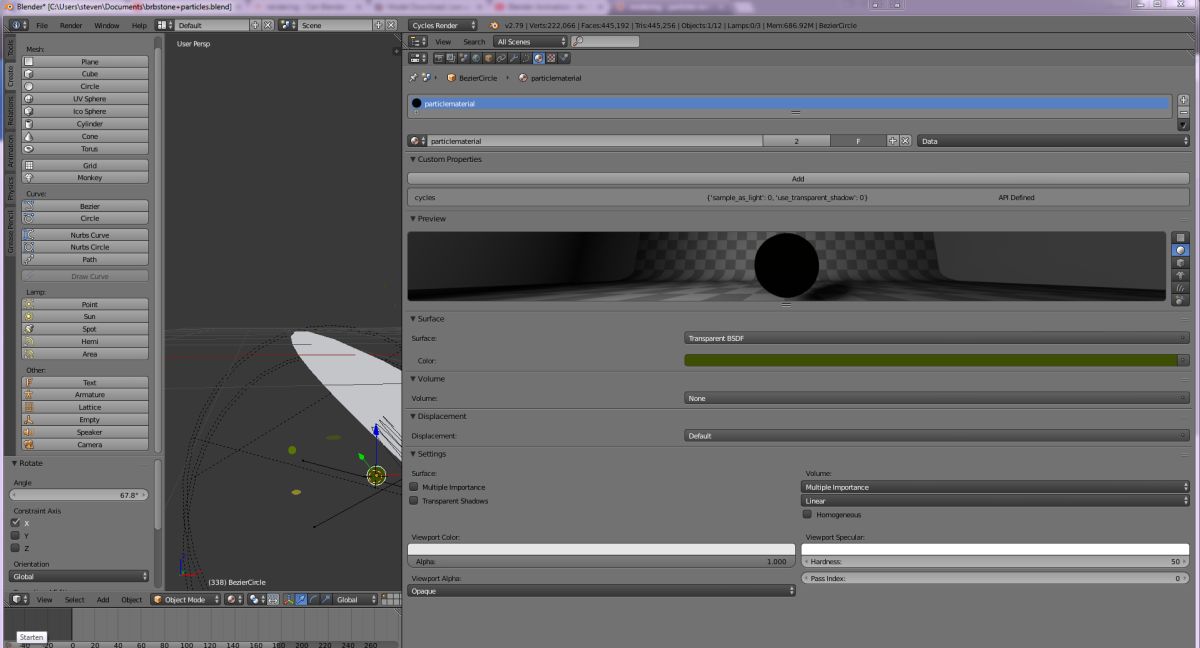Open volume Multiple Importance sampling dropdown
The height and width of the screenshot is (648, 1200).
[x=995, y=487]
